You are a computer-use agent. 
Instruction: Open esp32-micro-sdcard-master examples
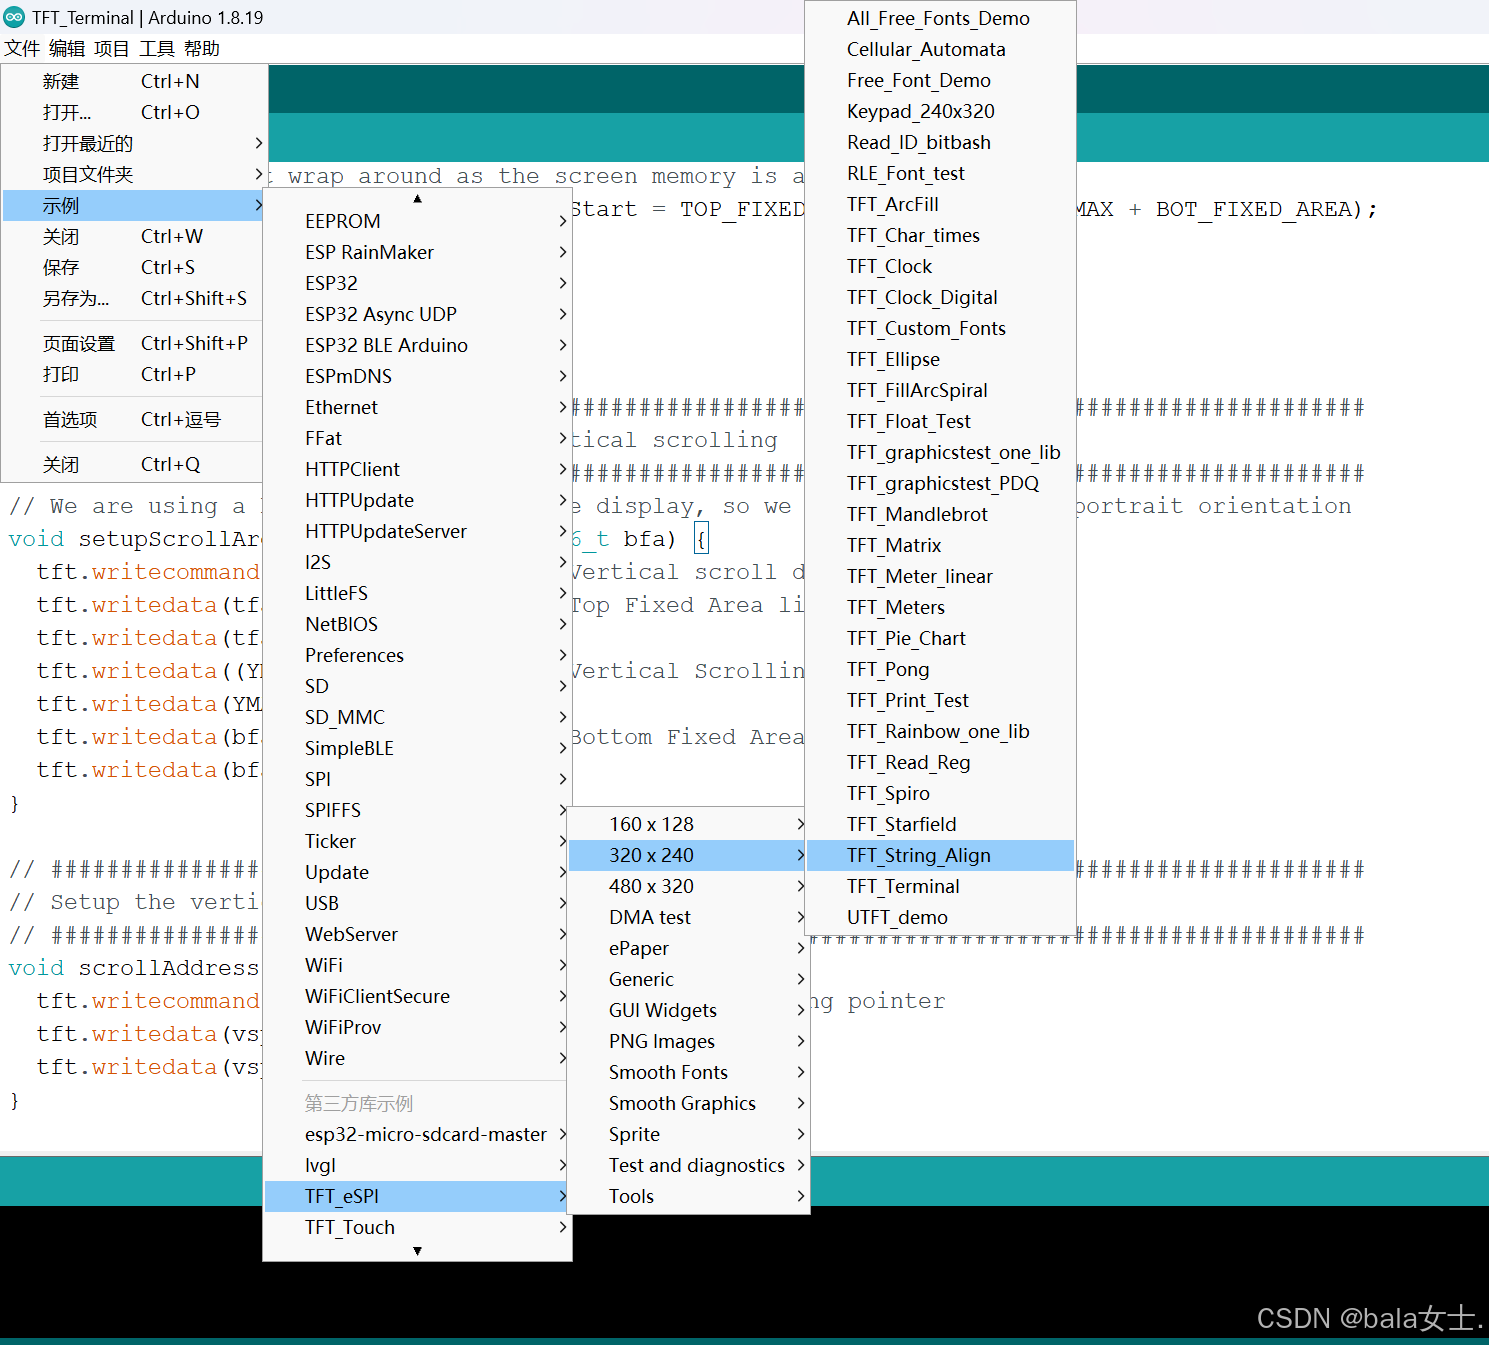tap(417, 1134)
